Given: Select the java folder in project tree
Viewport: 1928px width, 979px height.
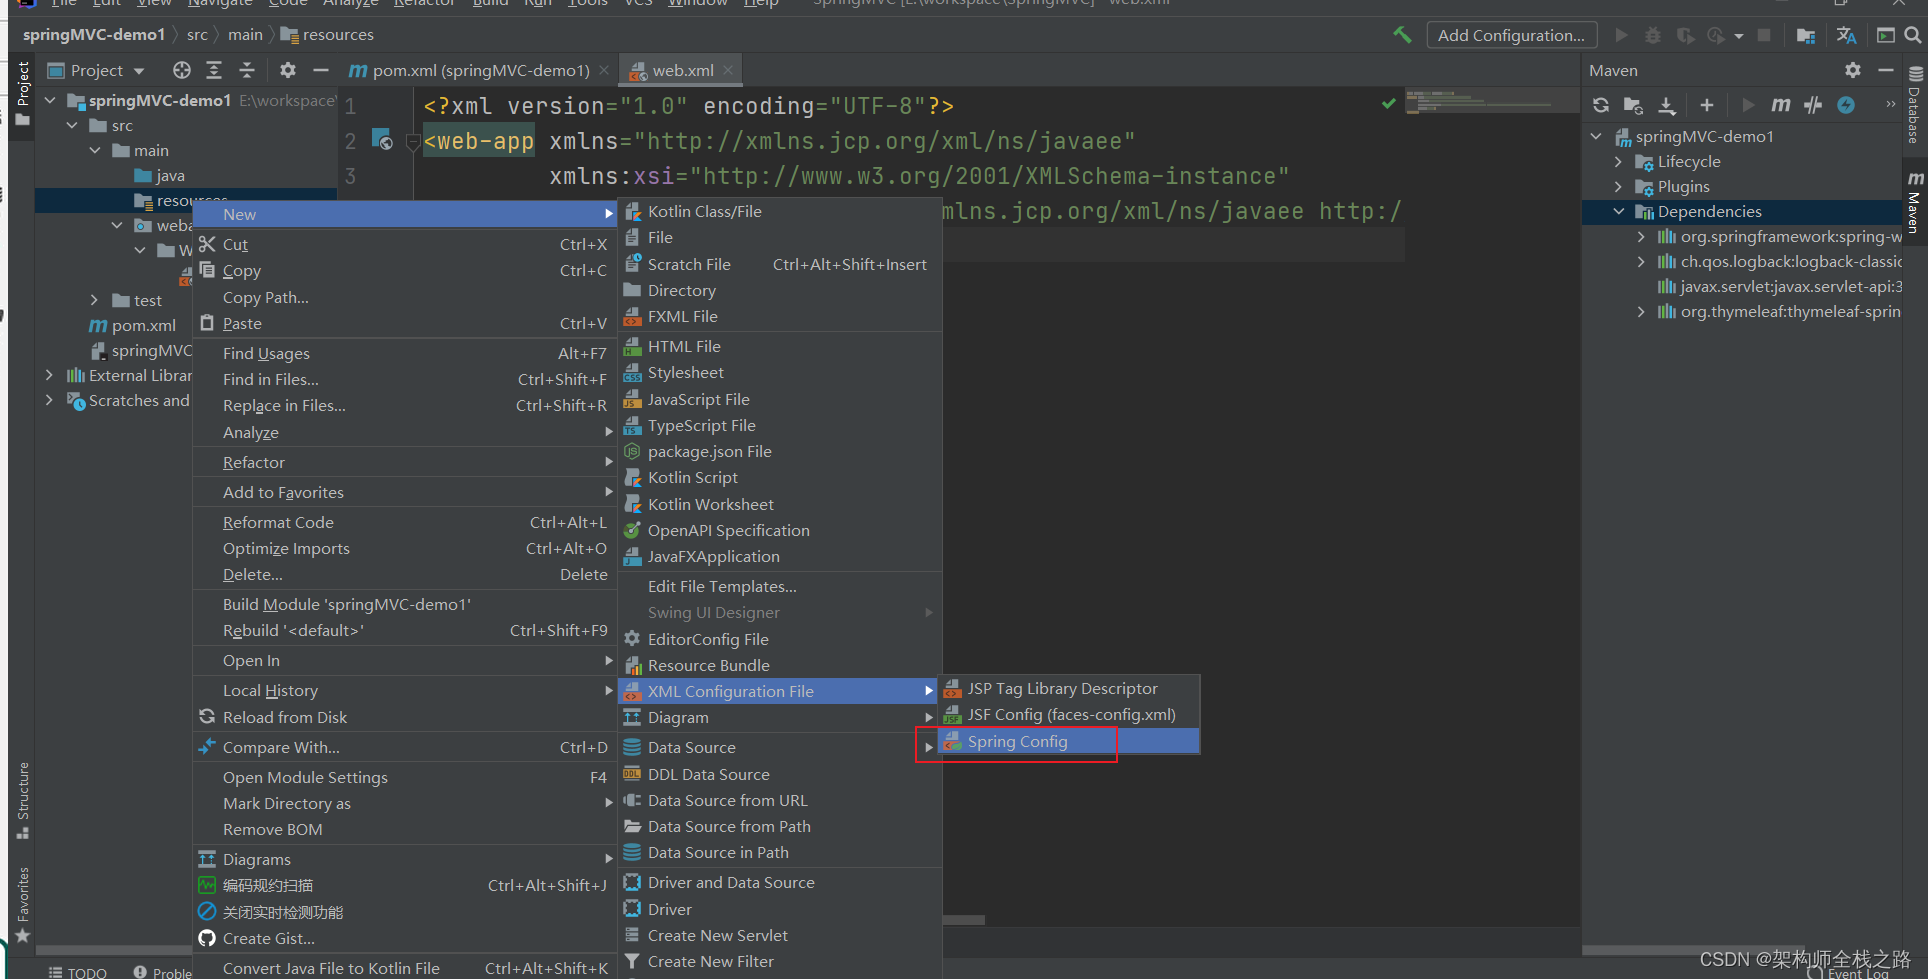Looking at the screenshot, I should [159, 175].
